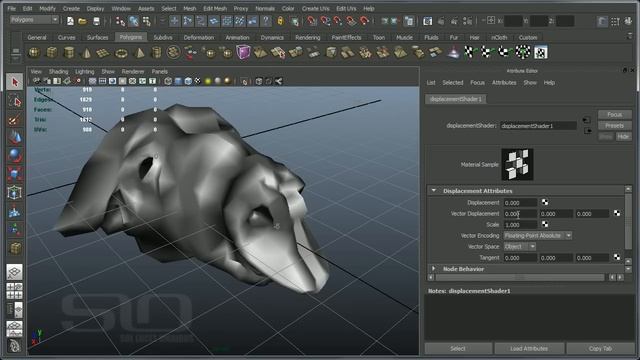Viewport: 640px width, 360px height.
Task: Click the New Scene icon
Action: pyautogui.click(x=70, y=21)
